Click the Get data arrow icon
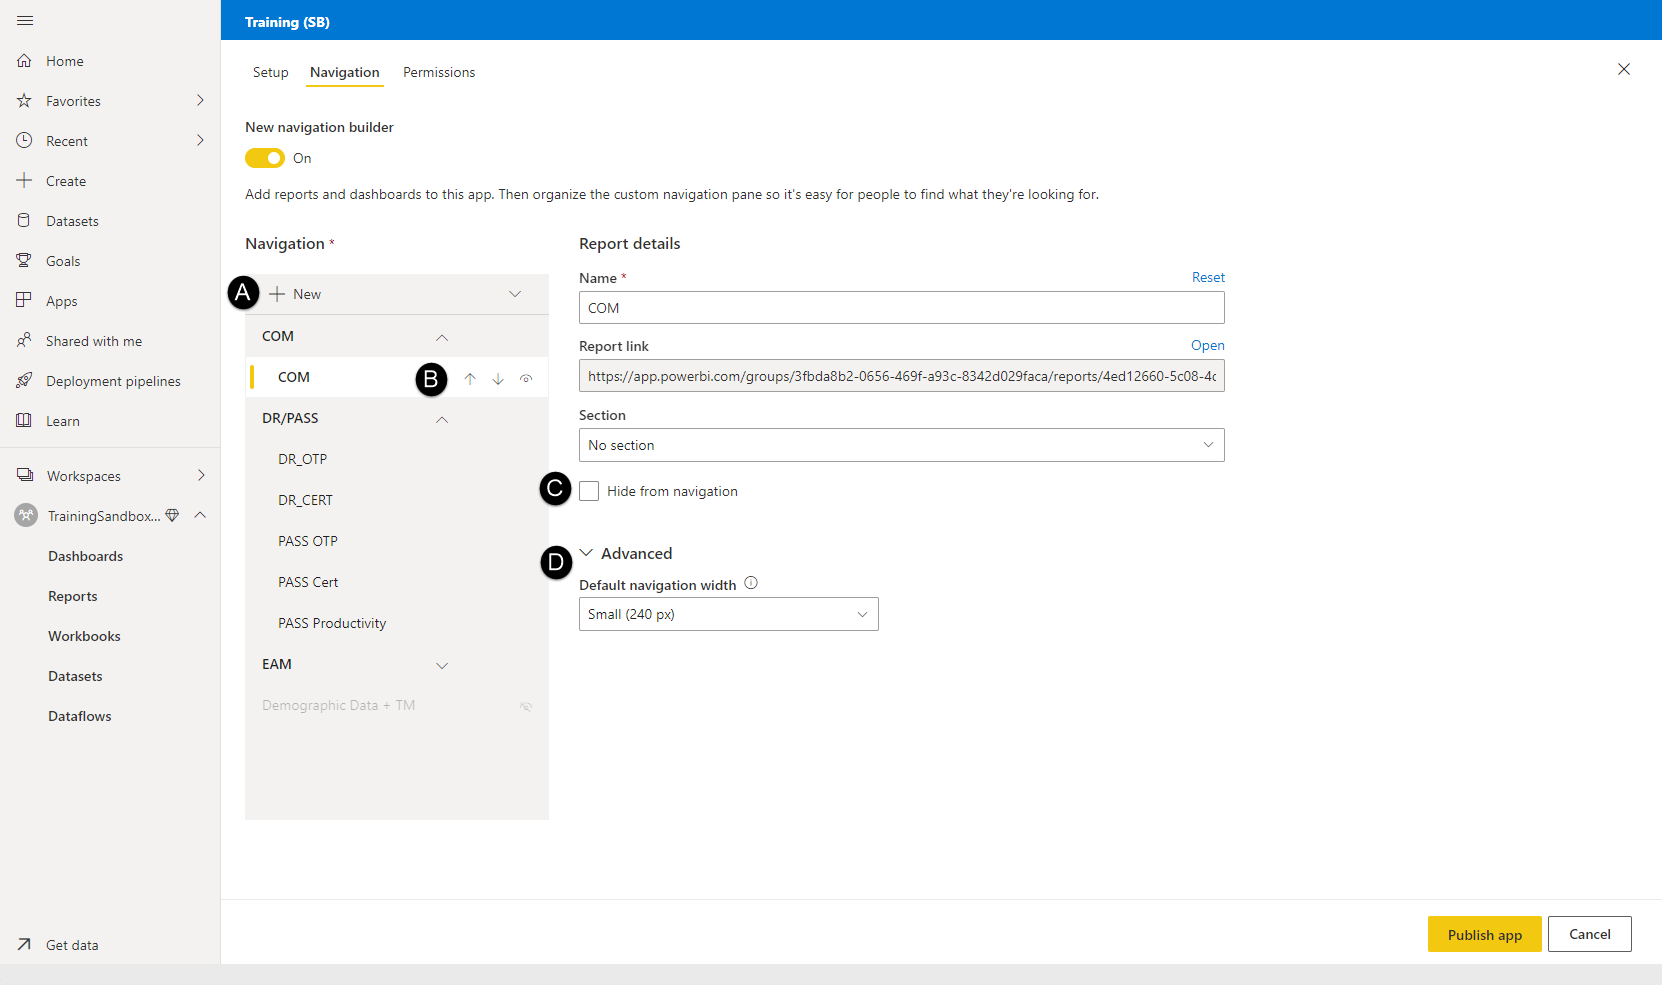The image size is (1662, 985). click(x=25, y=944)
